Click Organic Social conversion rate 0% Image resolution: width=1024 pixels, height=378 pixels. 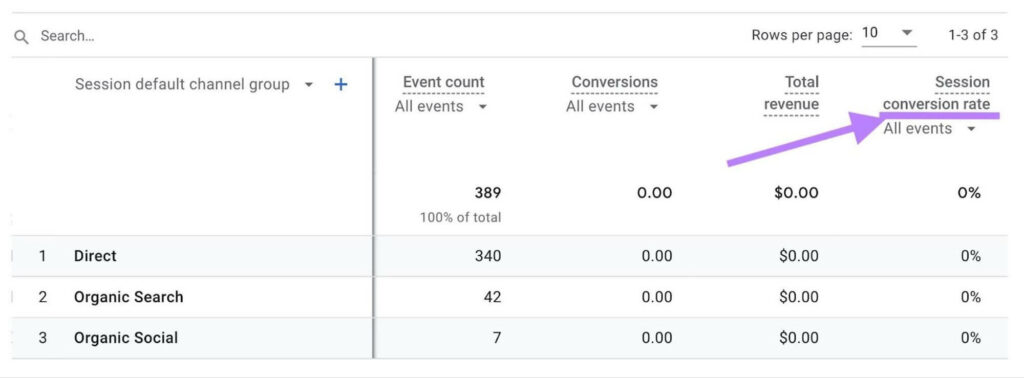pos(970,338)
